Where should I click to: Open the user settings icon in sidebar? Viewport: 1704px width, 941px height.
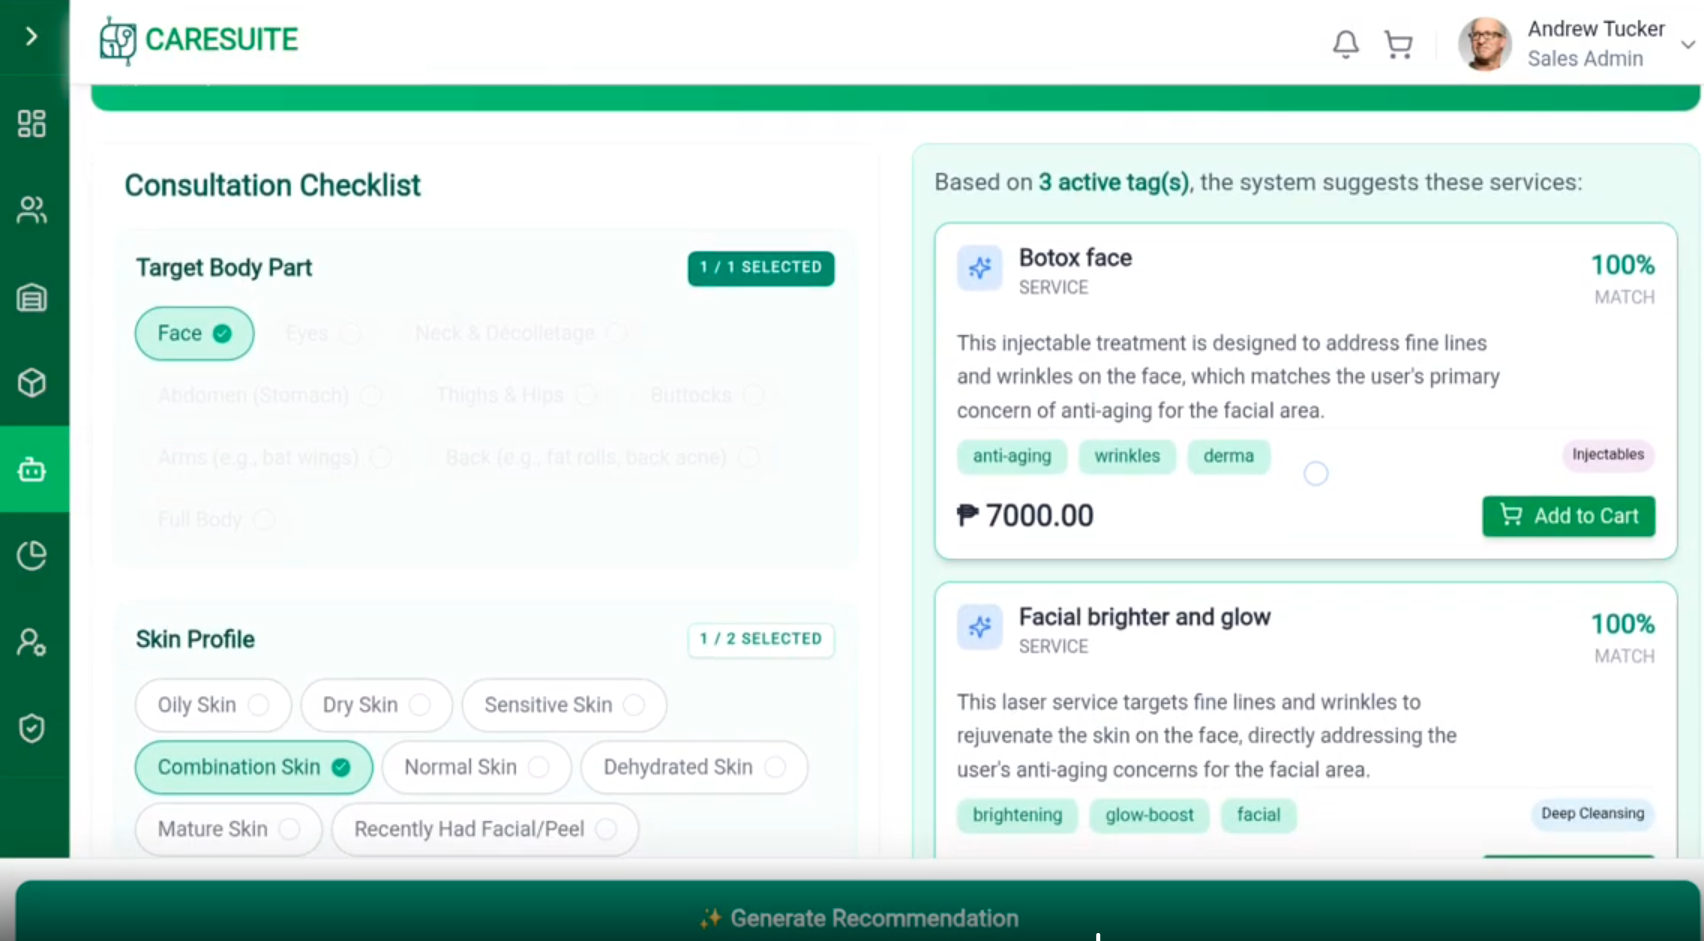click(32, 642)
